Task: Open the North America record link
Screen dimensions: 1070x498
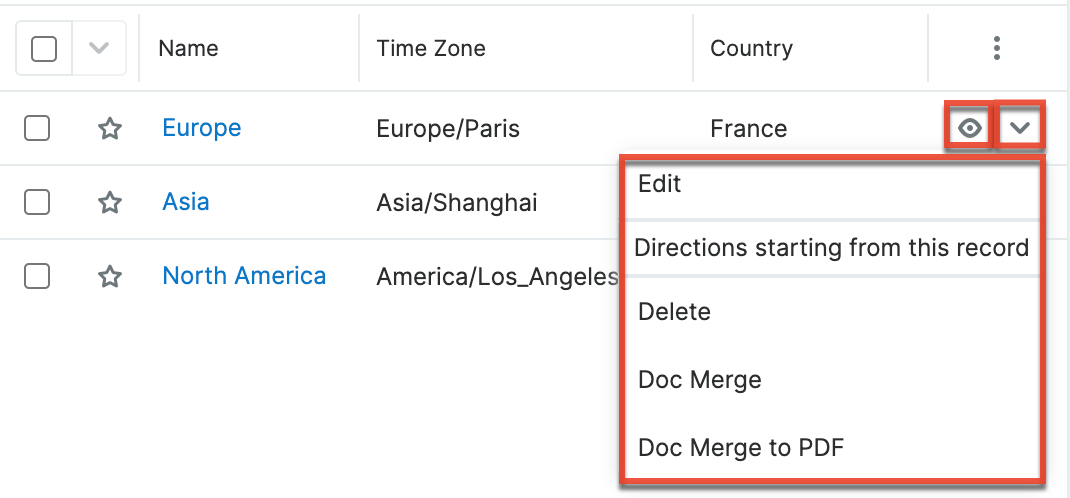Action: click(244, 276)
